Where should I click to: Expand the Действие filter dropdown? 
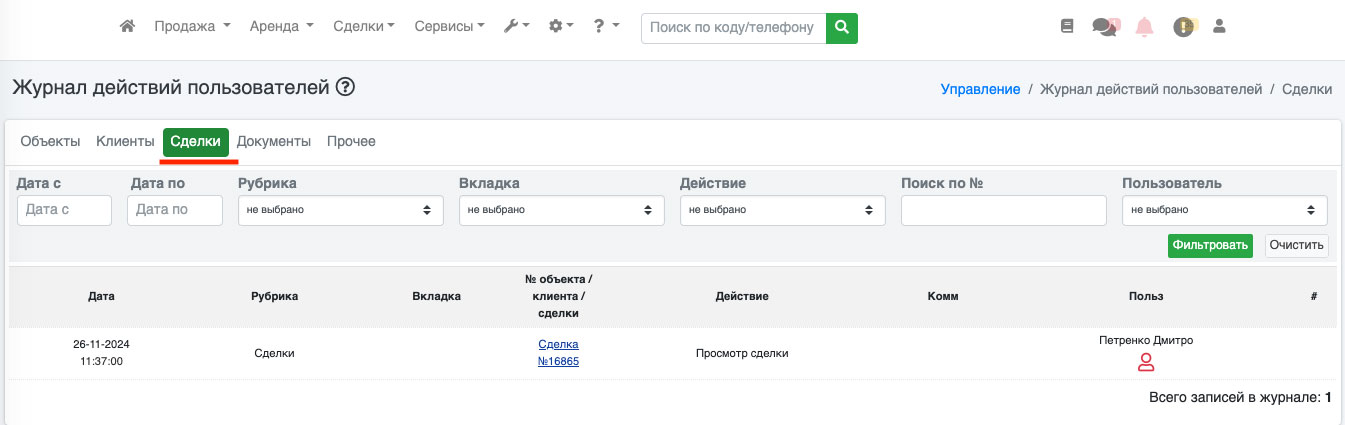coord(782,210)
